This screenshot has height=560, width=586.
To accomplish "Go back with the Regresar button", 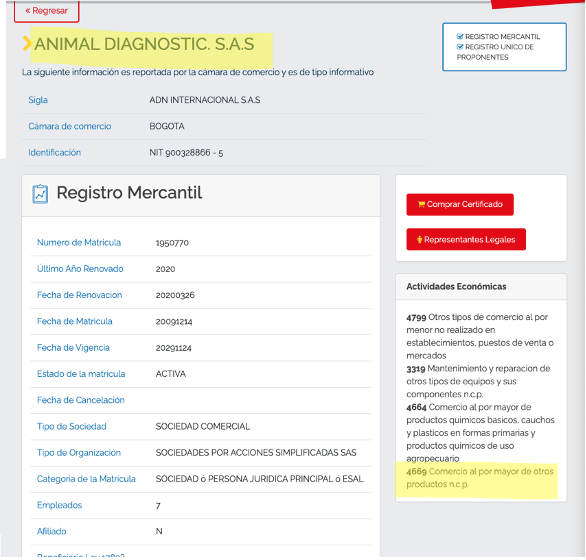I will pos(47,11).
